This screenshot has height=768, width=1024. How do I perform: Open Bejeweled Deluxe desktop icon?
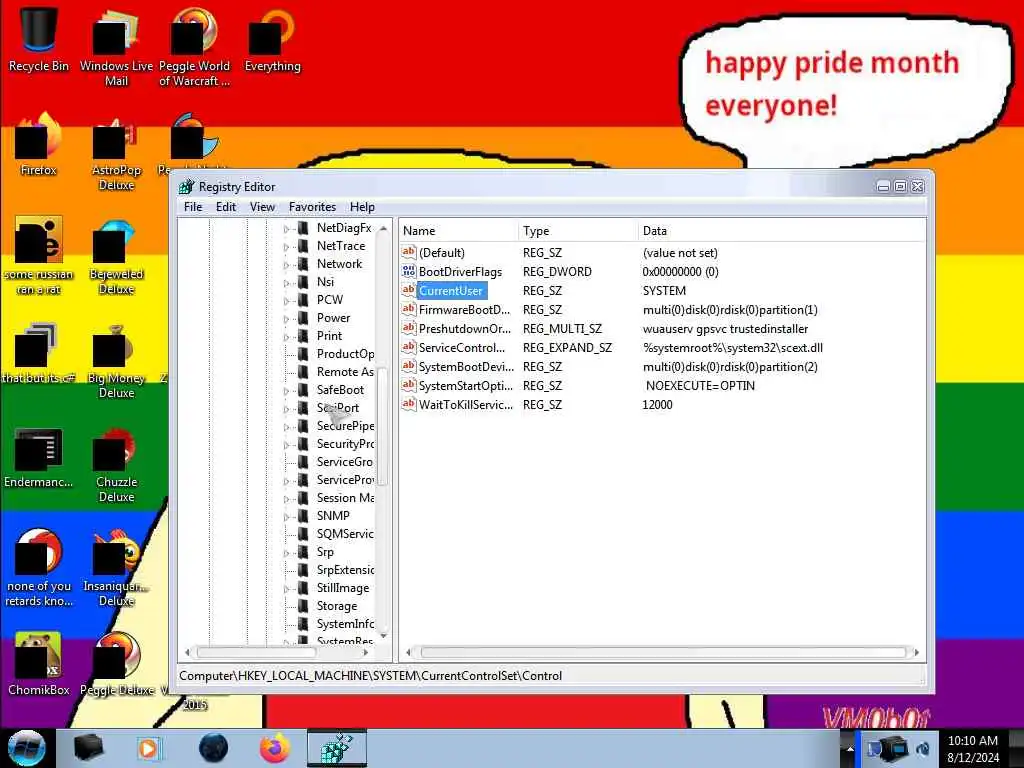pos(116,256)
